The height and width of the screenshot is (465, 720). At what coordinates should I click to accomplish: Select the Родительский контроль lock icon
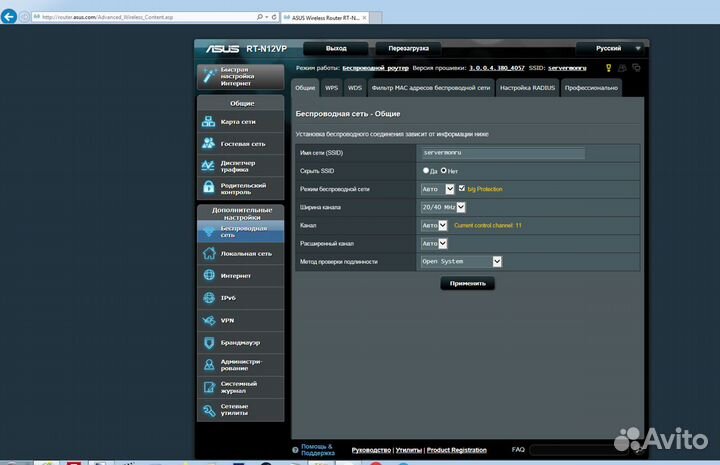coord(208,187)
